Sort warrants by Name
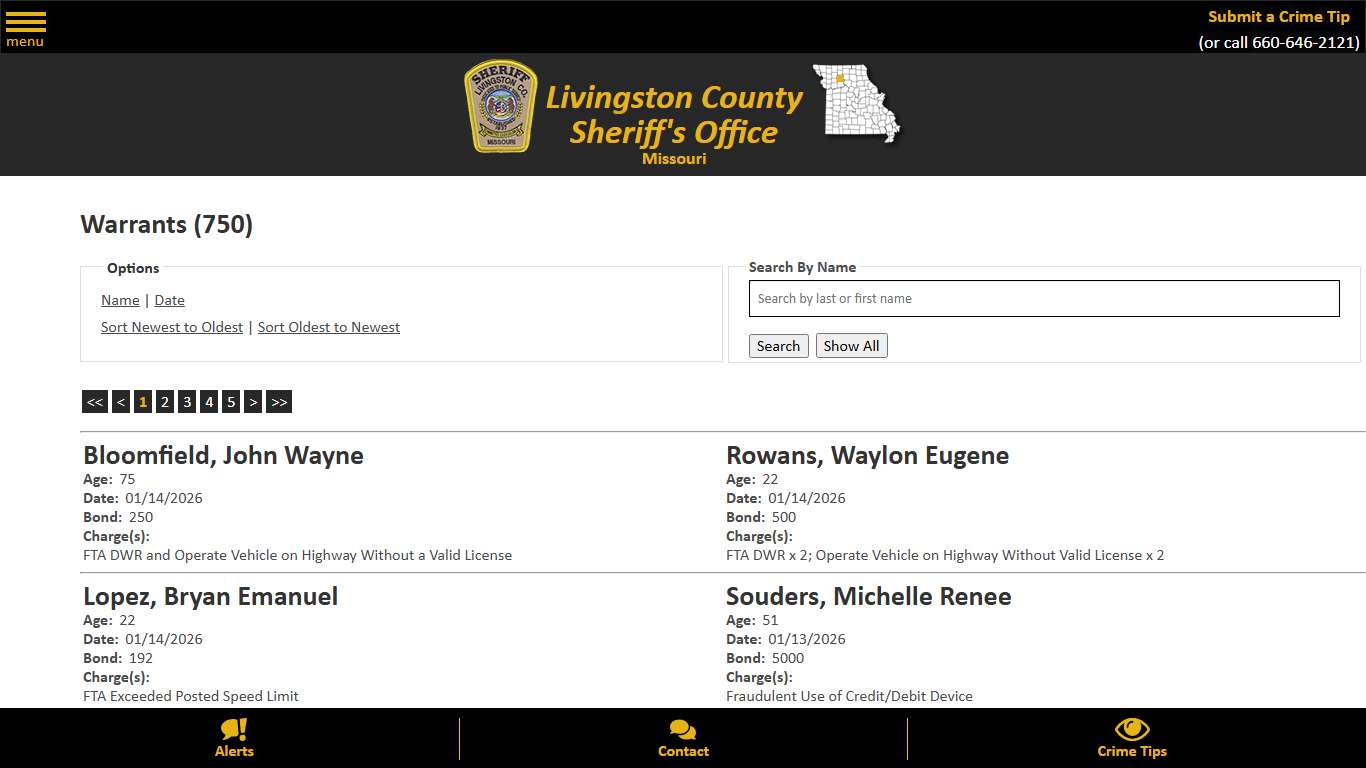Viewport: 1366px width, 768px height. tap(119, 300)
